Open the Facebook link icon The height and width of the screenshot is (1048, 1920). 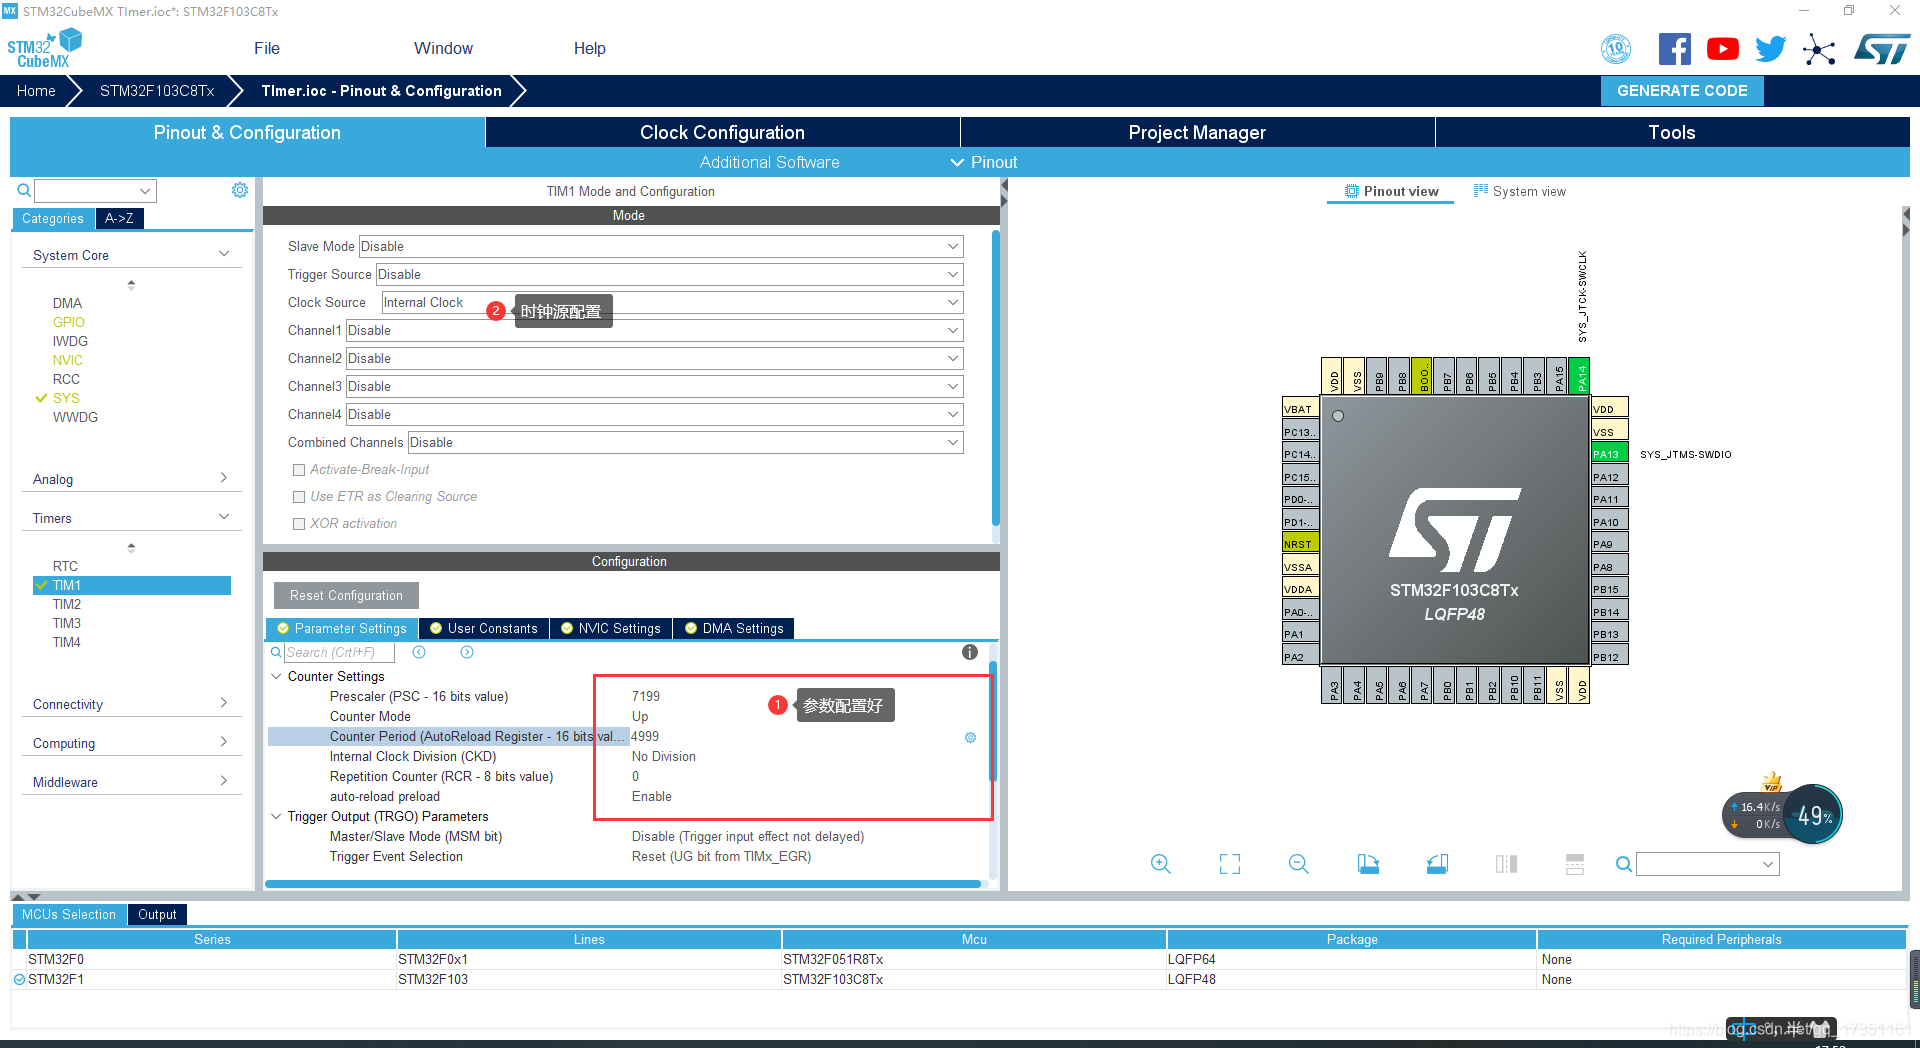click(x=1674, y=49)
